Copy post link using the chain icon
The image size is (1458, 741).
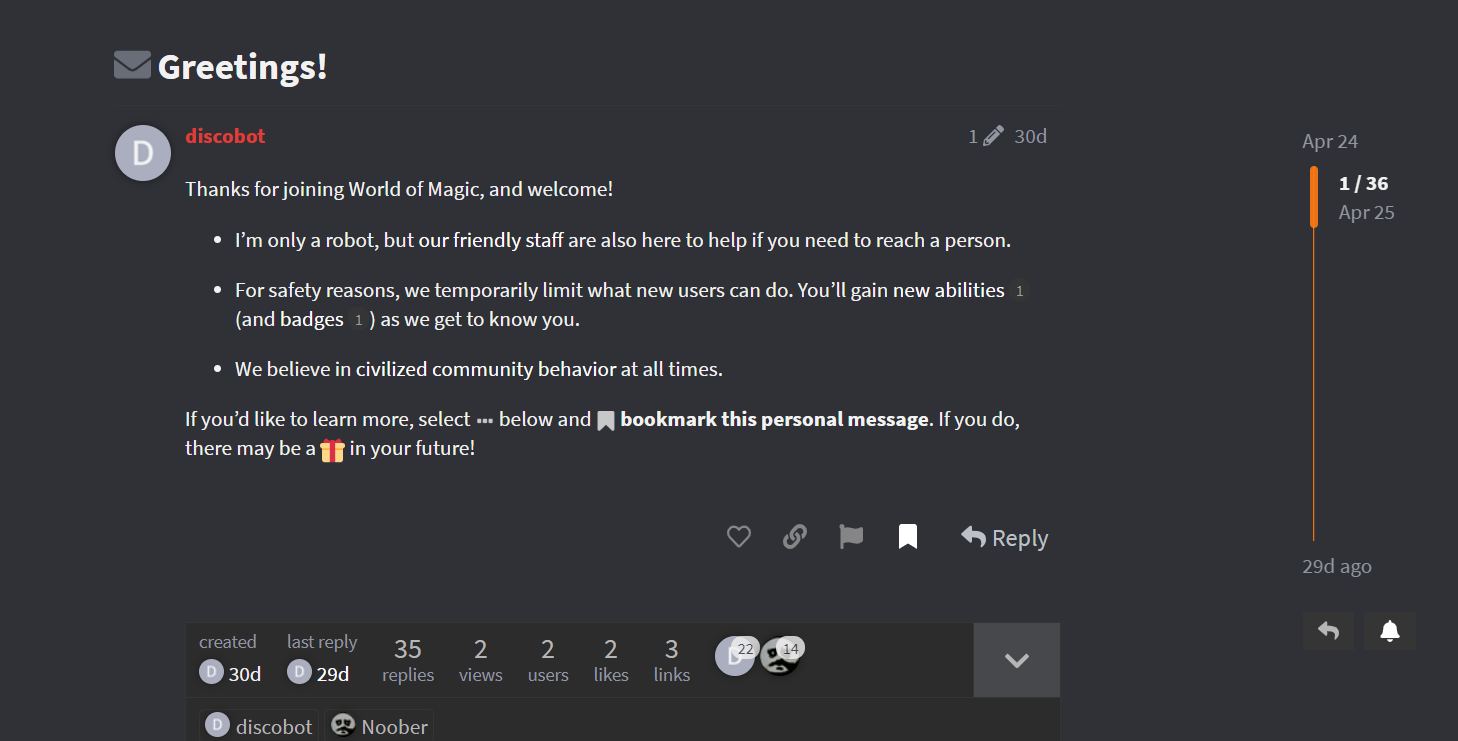coord(795,537)
